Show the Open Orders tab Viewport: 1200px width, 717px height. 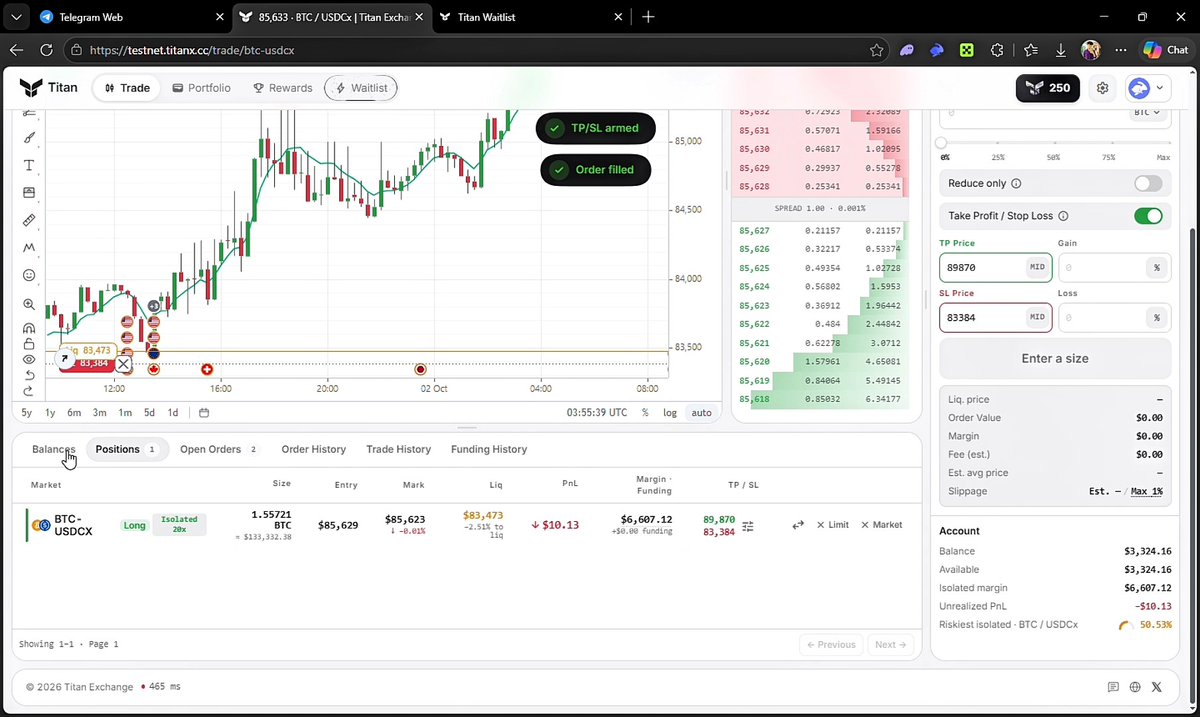[x=218, y=450]
